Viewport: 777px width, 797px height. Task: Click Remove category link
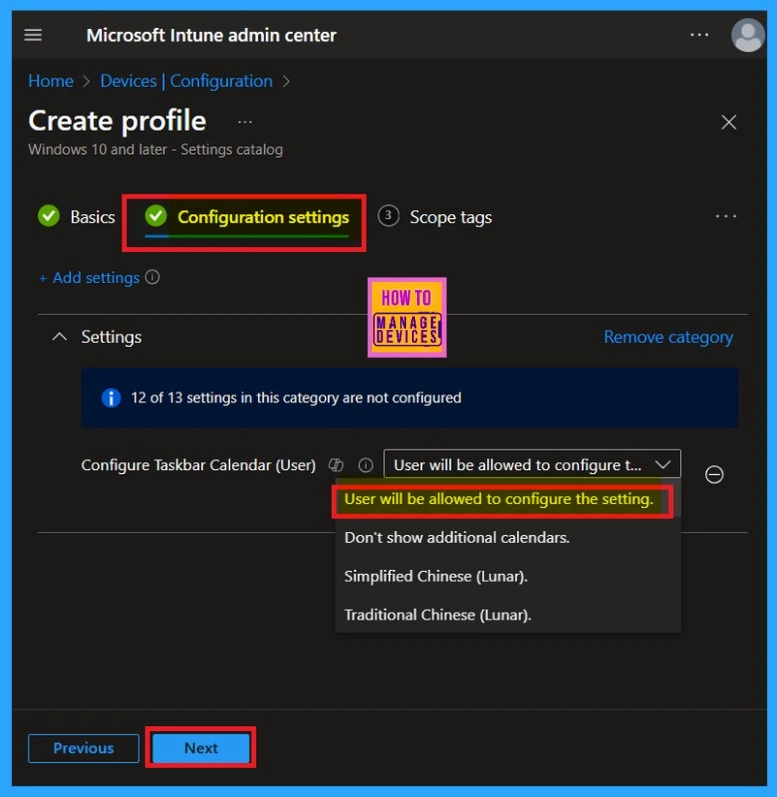click(668, 336)
